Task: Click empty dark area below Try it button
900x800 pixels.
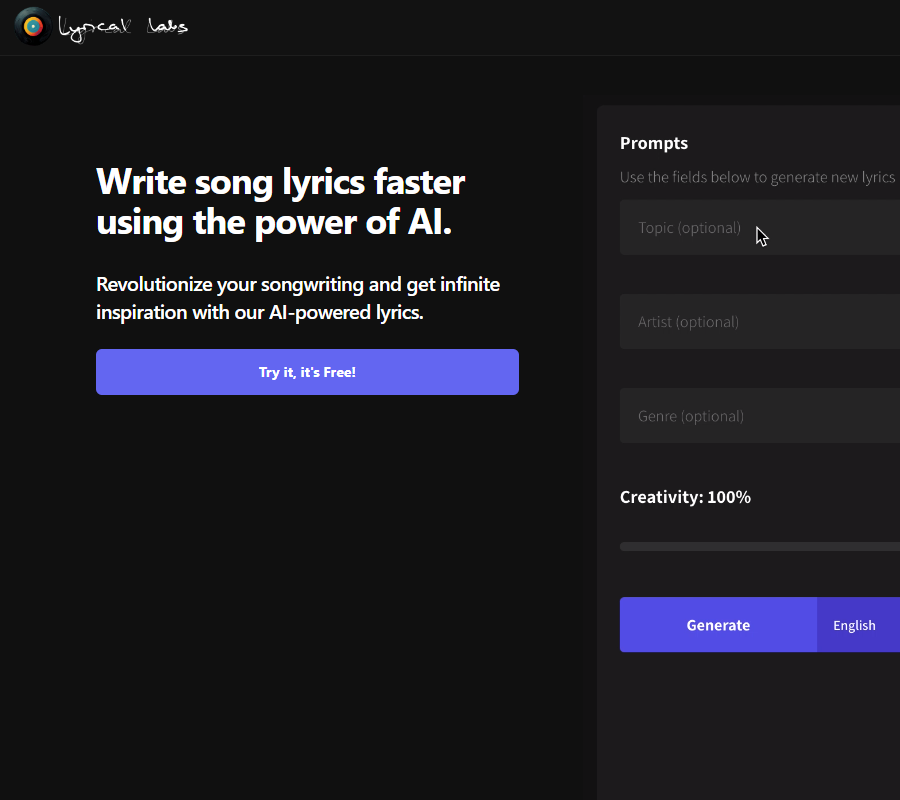Action: pos(300,560)
